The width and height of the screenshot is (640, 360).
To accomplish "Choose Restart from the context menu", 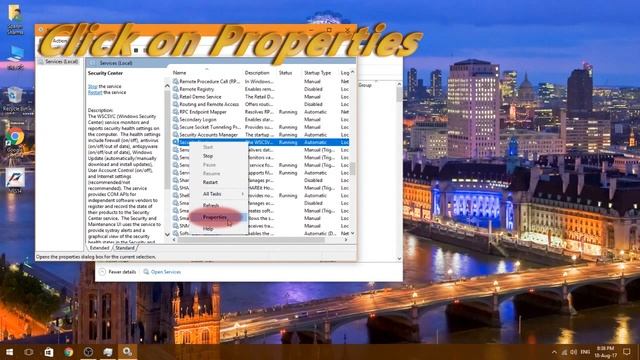I will click(210, 182).
